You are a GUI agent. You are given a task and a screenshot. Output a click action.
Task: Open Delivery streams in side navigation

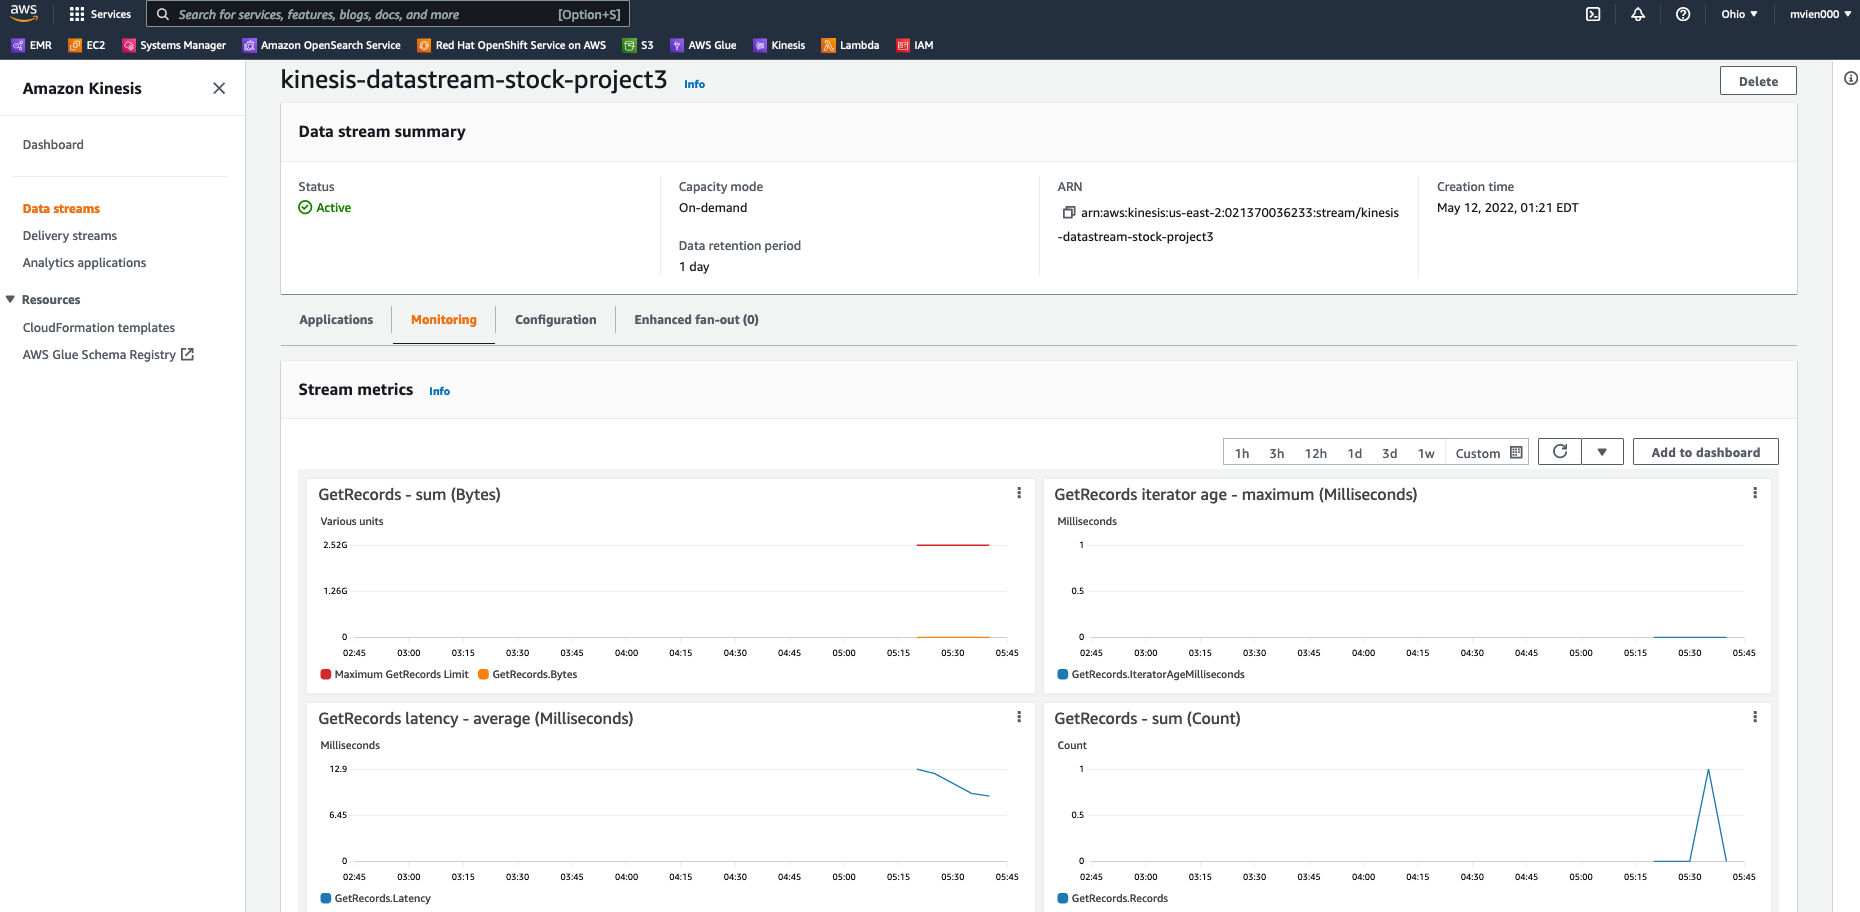70,236
